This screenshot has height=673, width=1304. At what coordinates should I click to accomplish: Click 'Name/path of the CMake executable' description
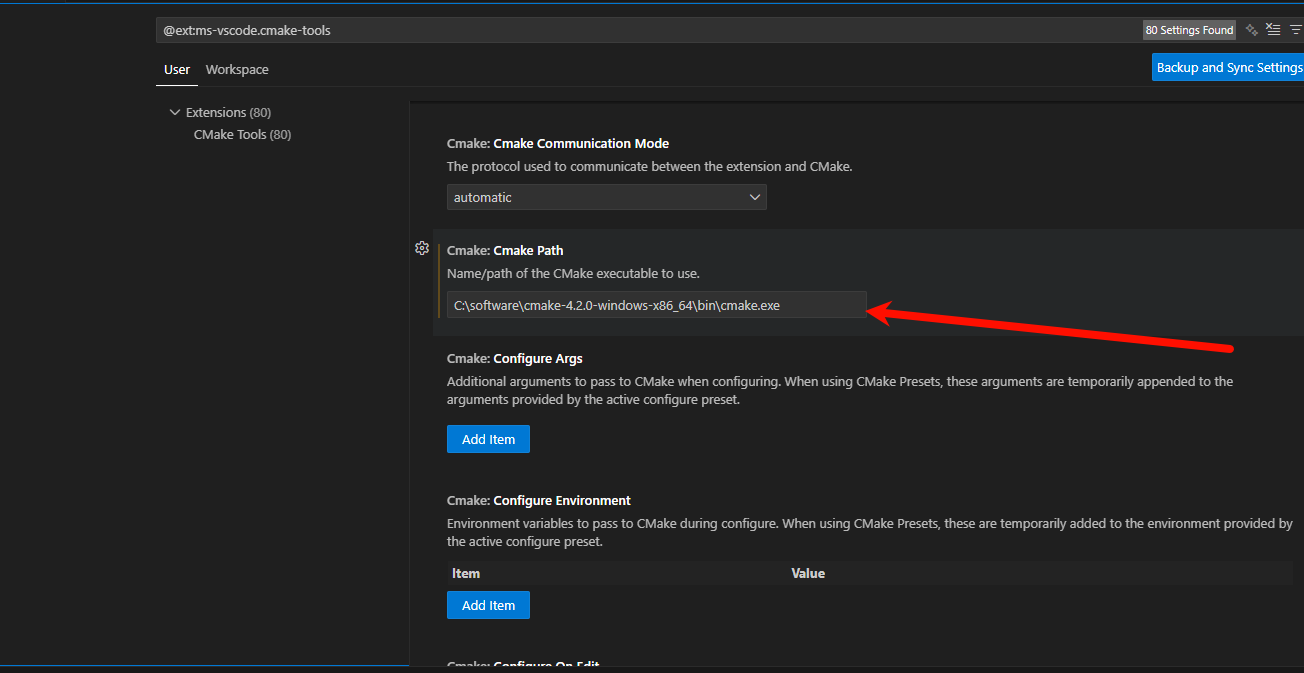(573, 273)
